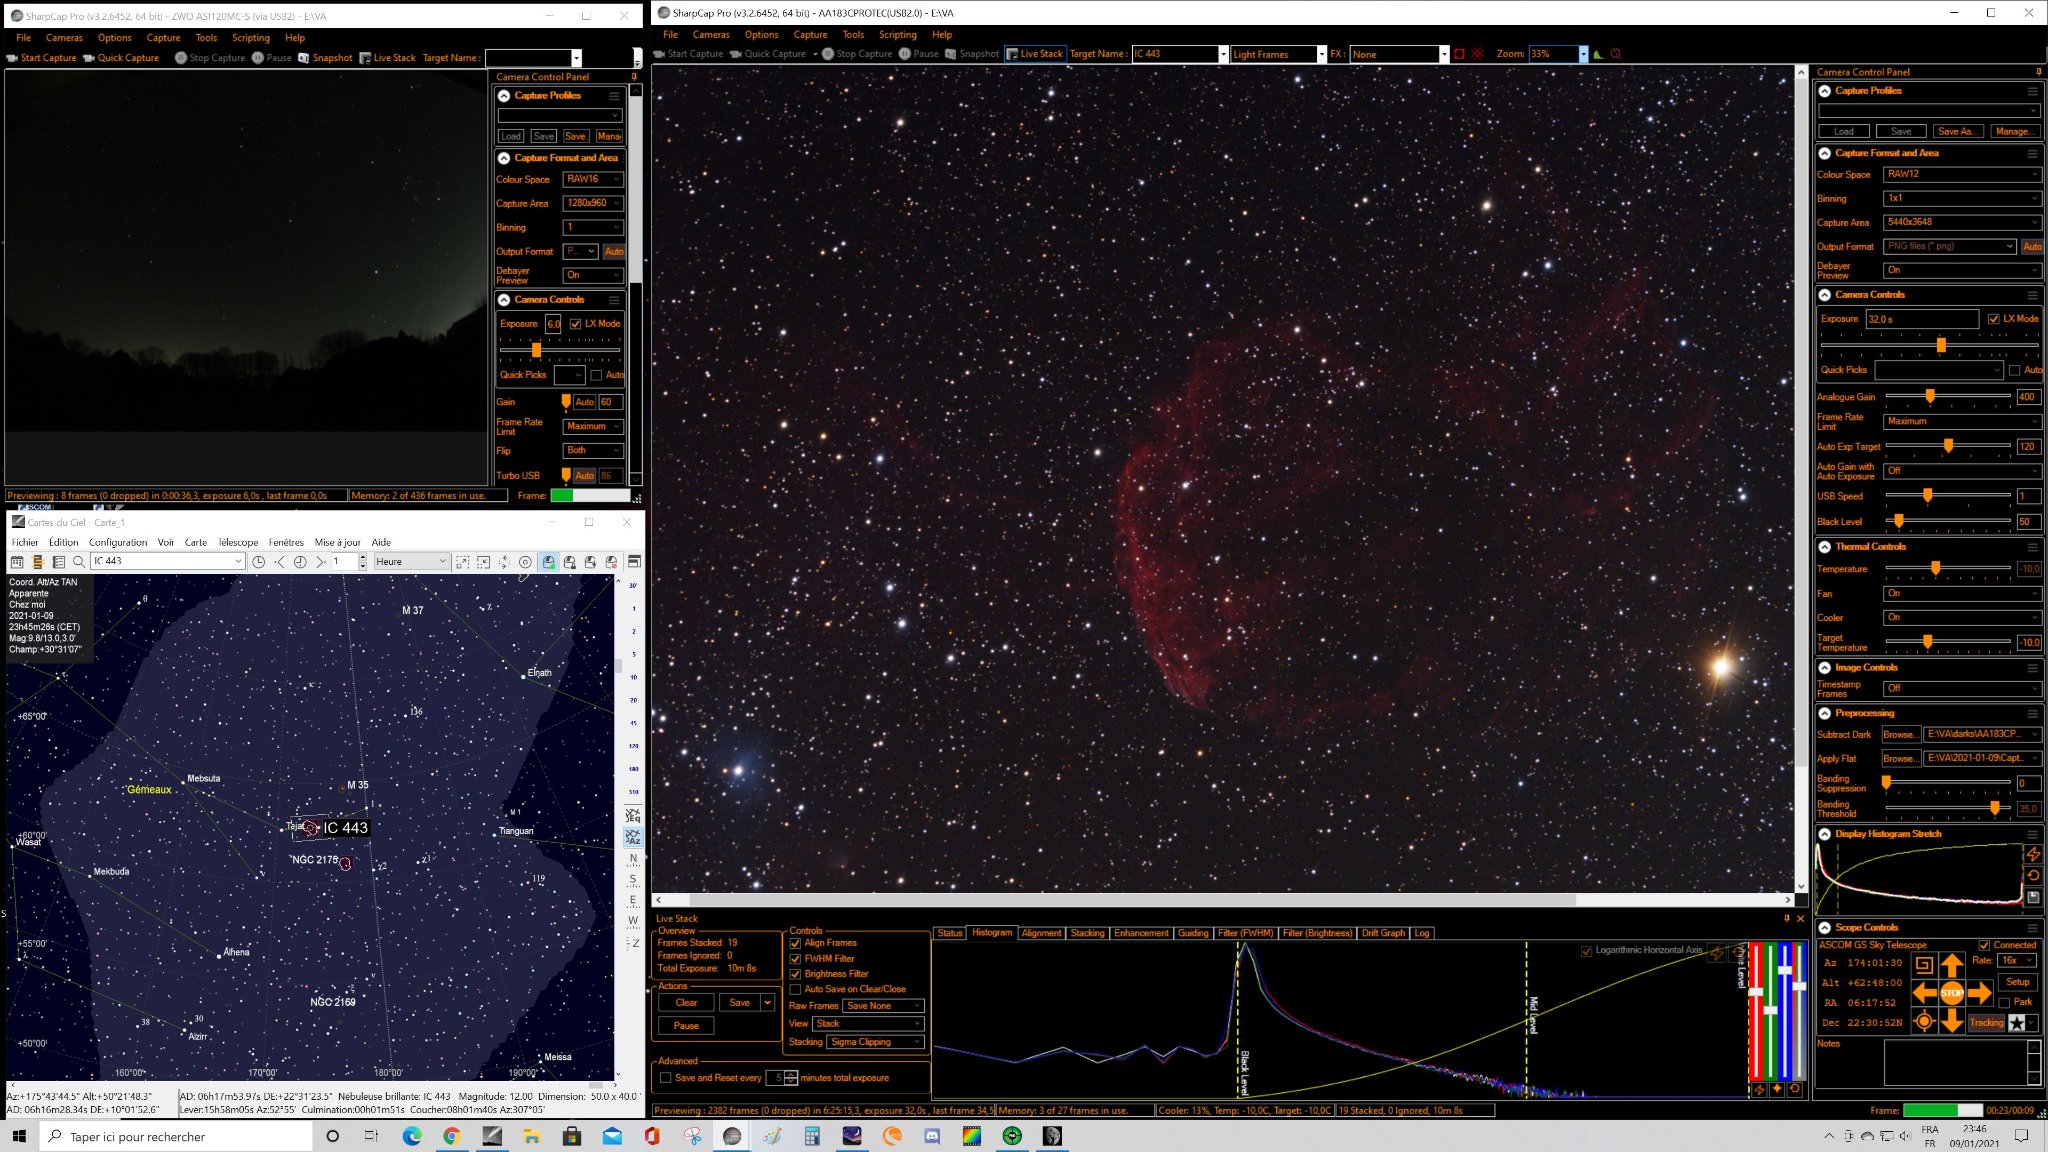The width and height of the screenshot is (2048, 1152).
Task: Slew telescope left with the left arrow
Action: tap(1924, 993)
